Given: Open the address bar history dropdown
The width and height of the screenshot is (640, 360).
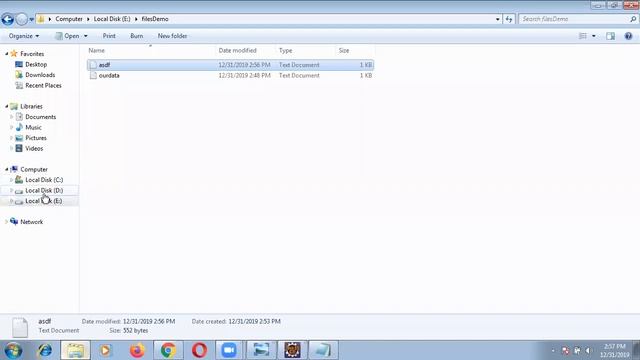Looking at the screenshot, I should (498, 19).
